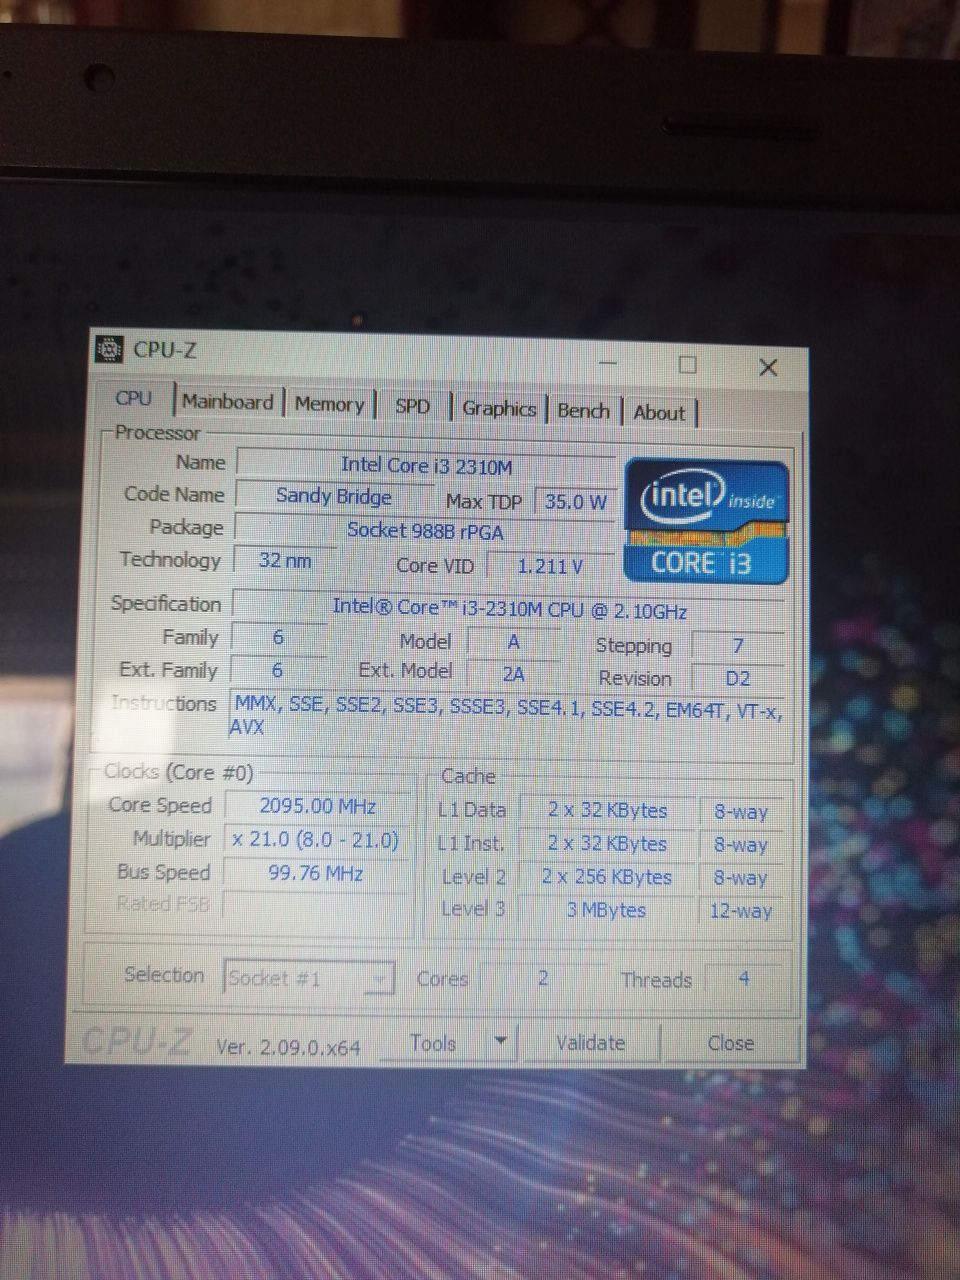Click the Level 3 value 3 MBytes
This screenshot has height=1280, width=960.
click(x=607, y=910)
